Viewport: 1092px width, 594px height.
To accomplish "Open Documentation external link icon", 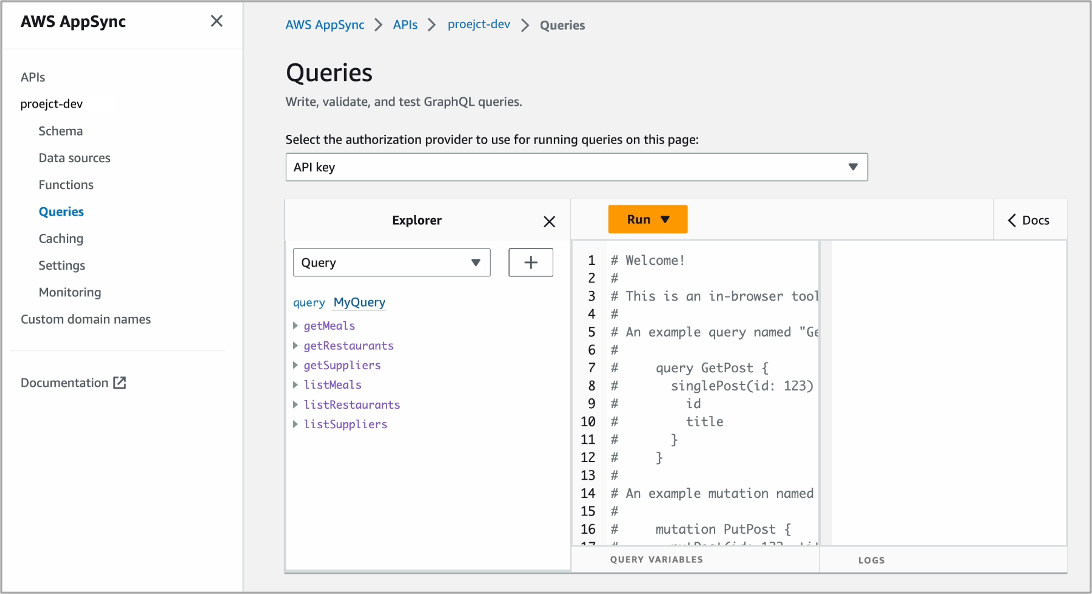I will (120, 382).
